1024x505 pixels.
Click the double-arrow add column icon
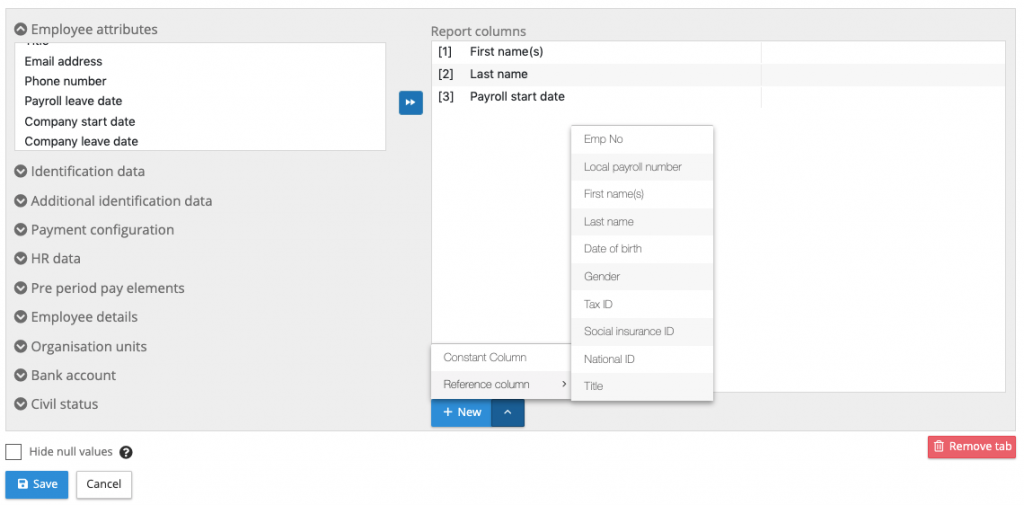(410, 102)
